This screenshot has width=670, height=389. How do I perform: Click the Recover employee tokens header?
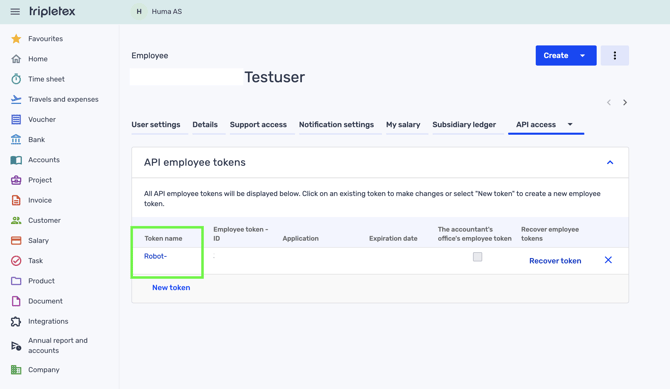click(550, 234)
